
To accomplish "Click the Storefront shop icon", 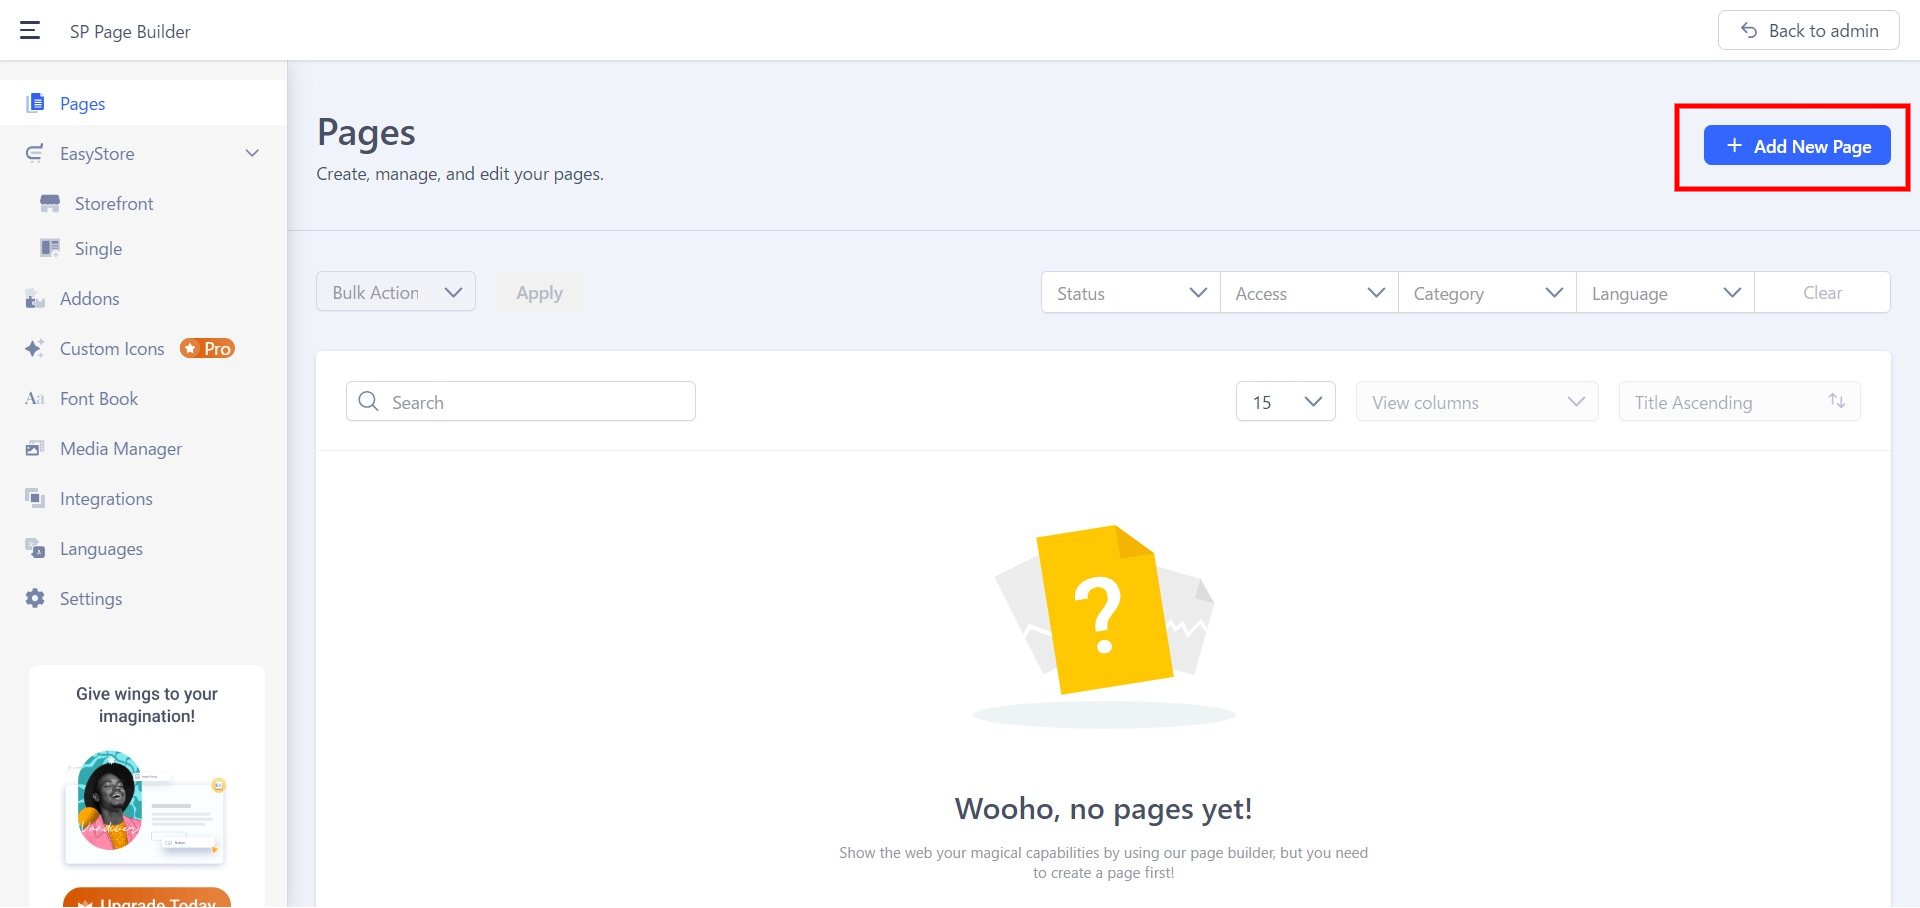I will pyautogui.click(x=50, y=204).
